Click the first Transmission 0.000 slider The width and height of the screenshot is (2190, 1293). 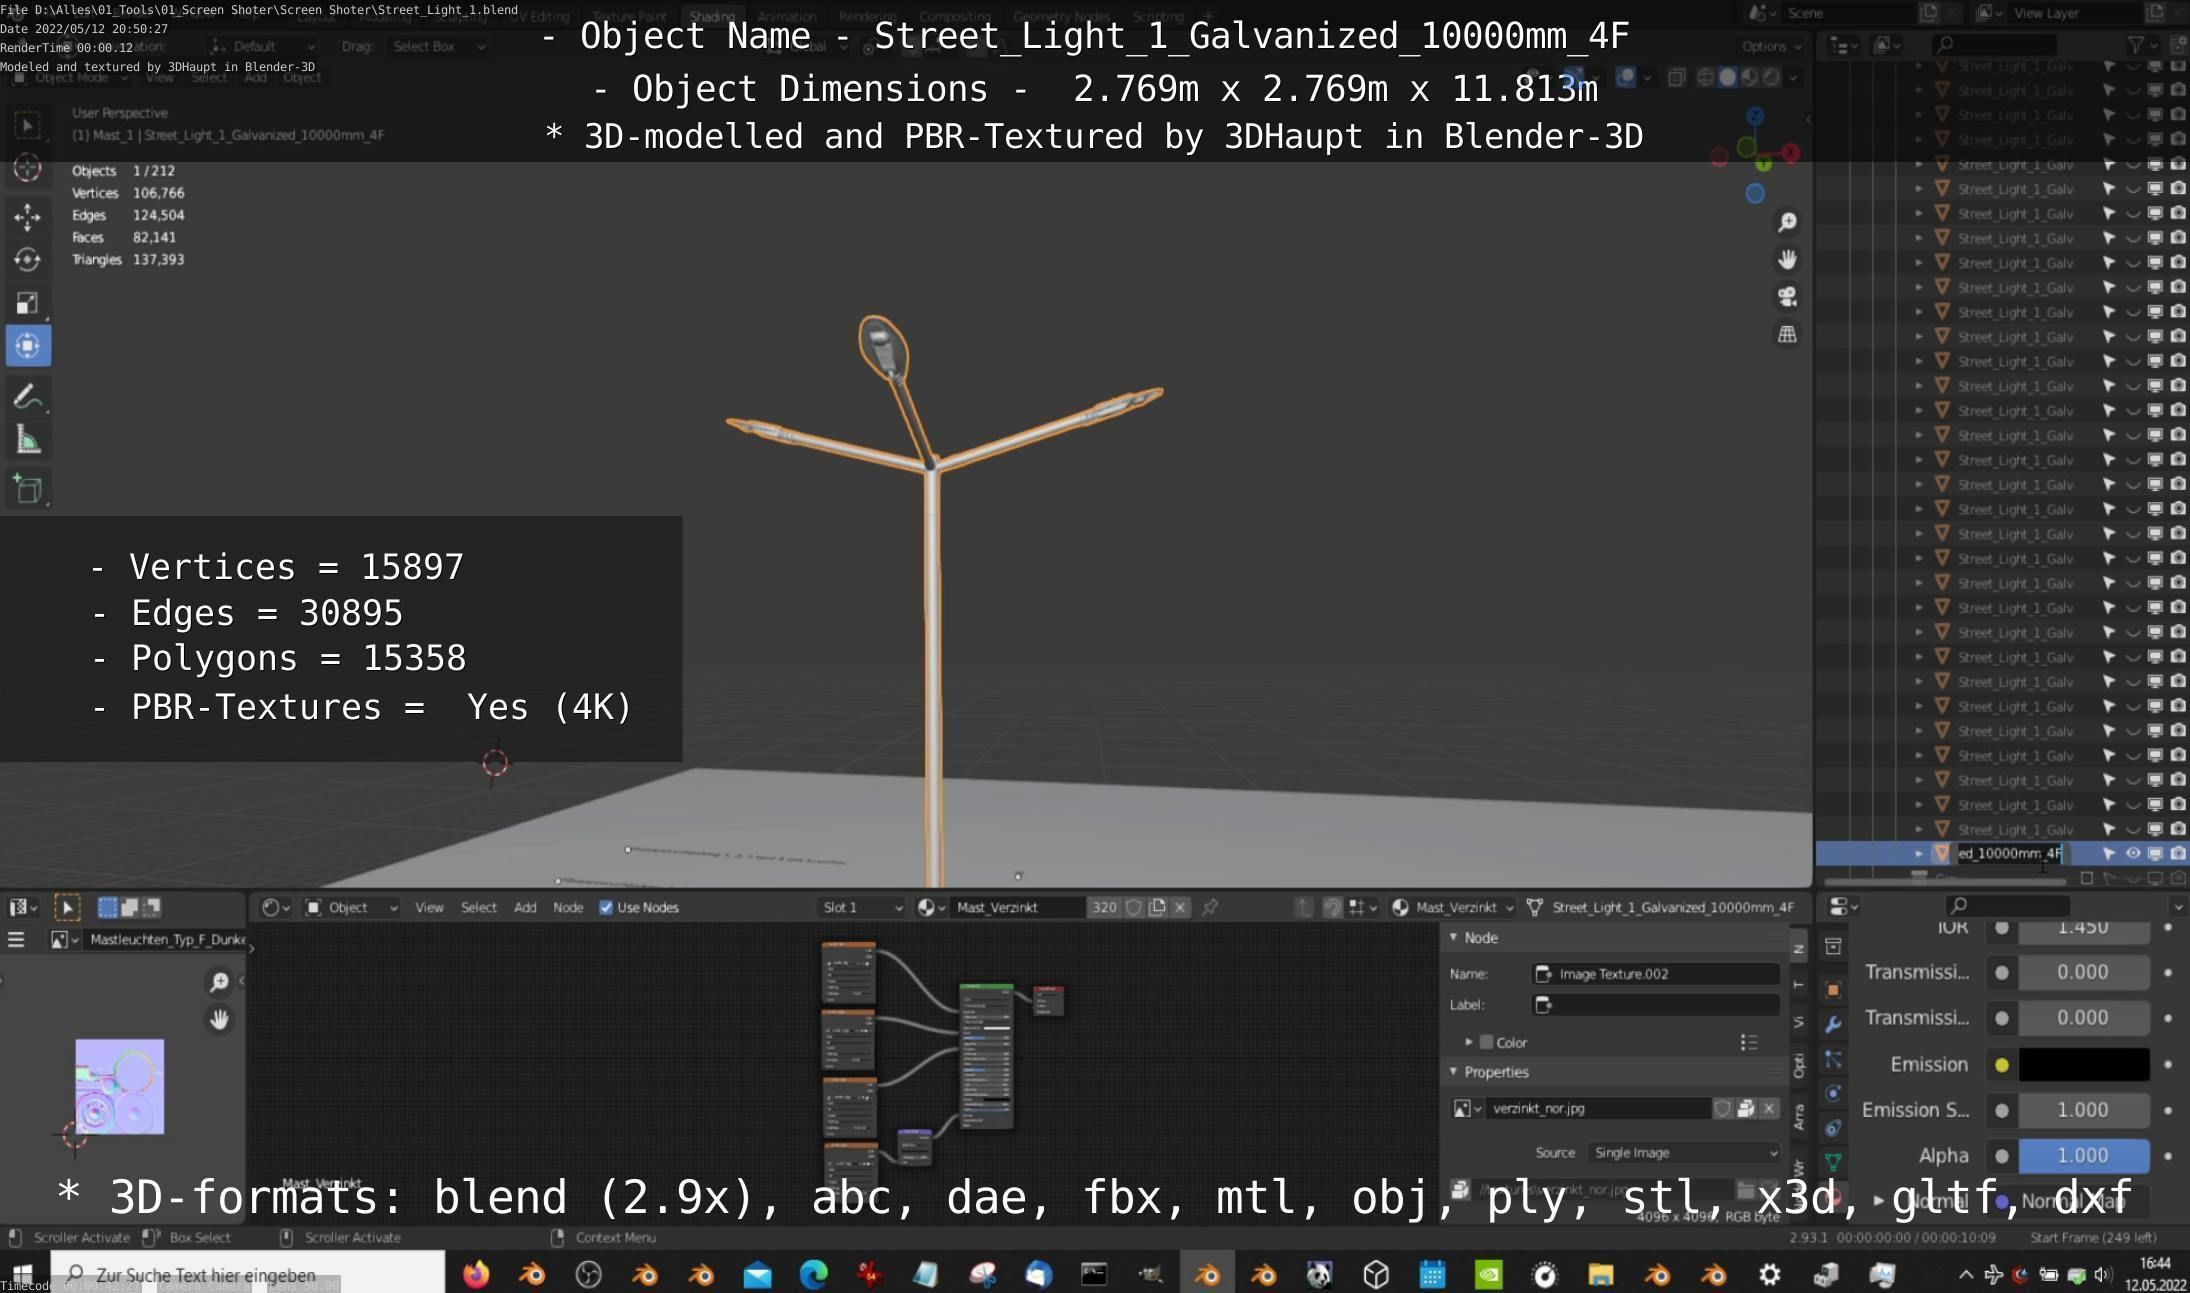tap(2084, 972)
